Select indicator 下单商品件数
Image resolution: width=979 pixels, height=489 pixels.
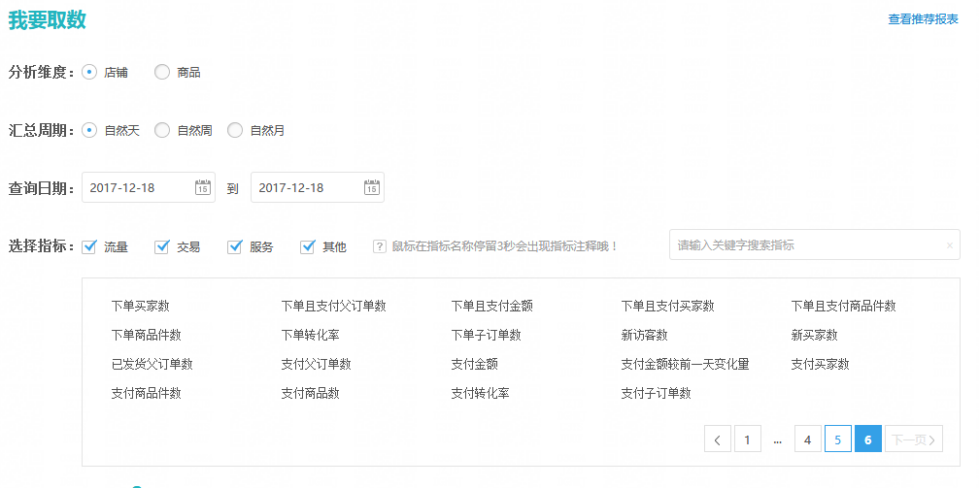tap(146, 335)
